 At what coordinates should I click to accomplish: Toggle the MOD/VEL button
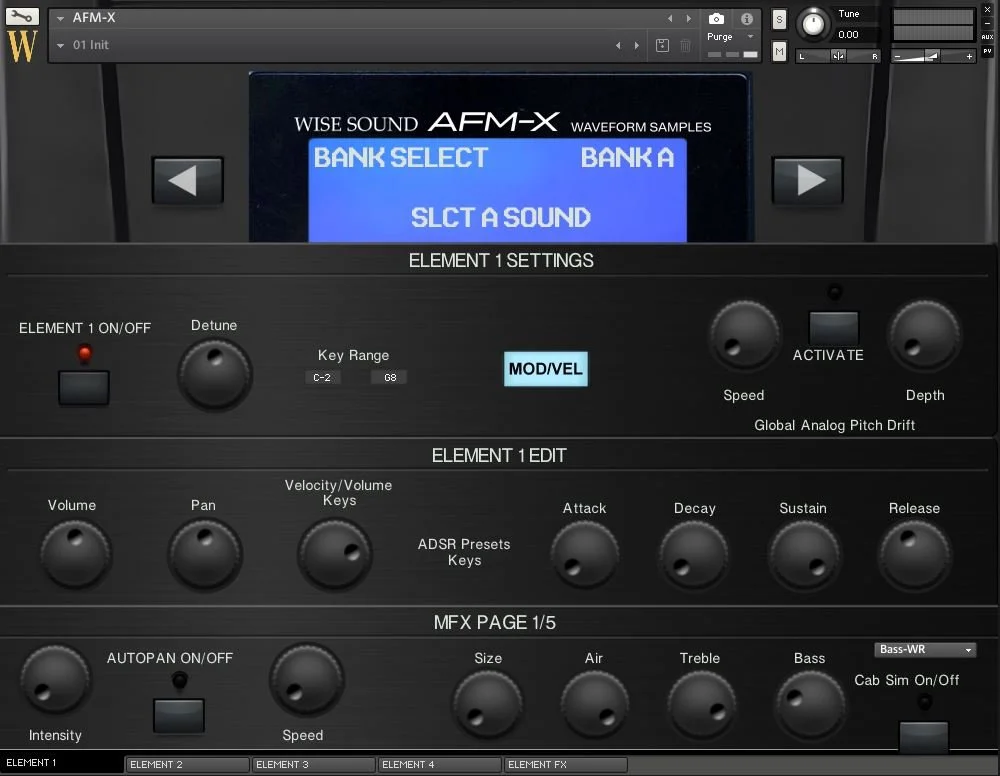[x=545, y=369]
